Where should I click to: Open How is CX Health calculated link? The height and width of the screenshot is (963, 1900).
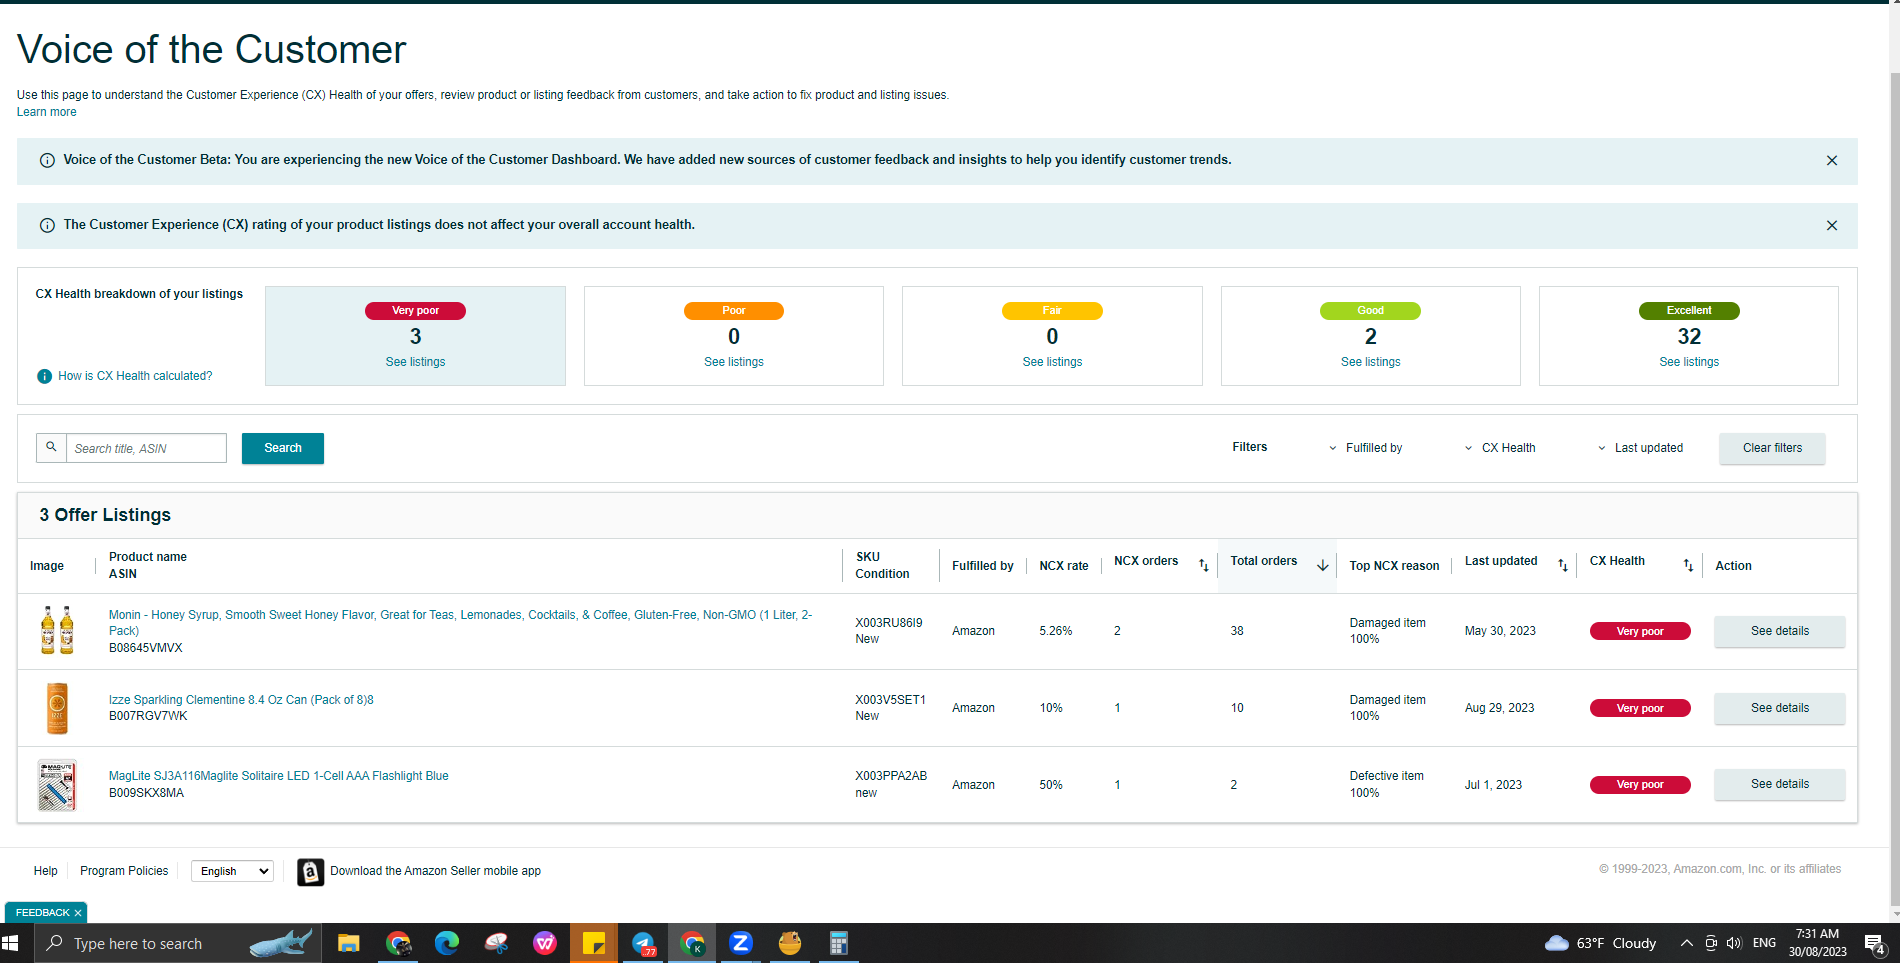click(x=135, y=376)
